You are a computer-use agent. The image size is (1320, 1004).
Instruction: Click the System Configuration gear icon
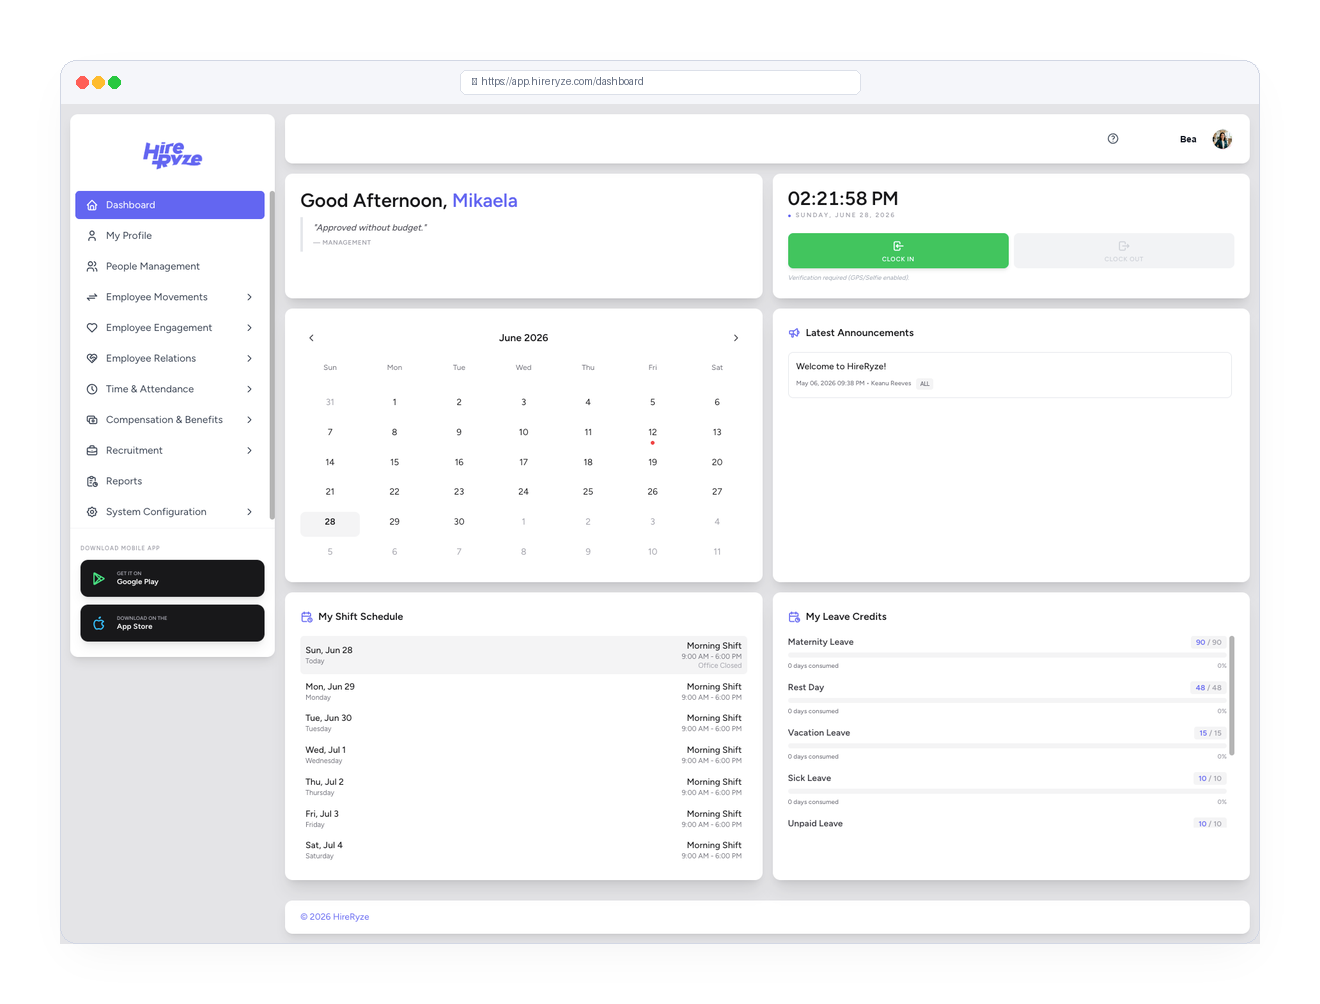[x=92, y=512]
